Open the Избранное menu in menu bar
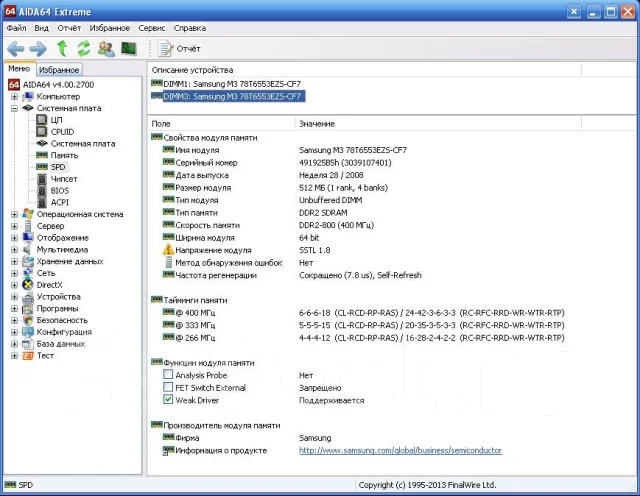 (110, 28)
